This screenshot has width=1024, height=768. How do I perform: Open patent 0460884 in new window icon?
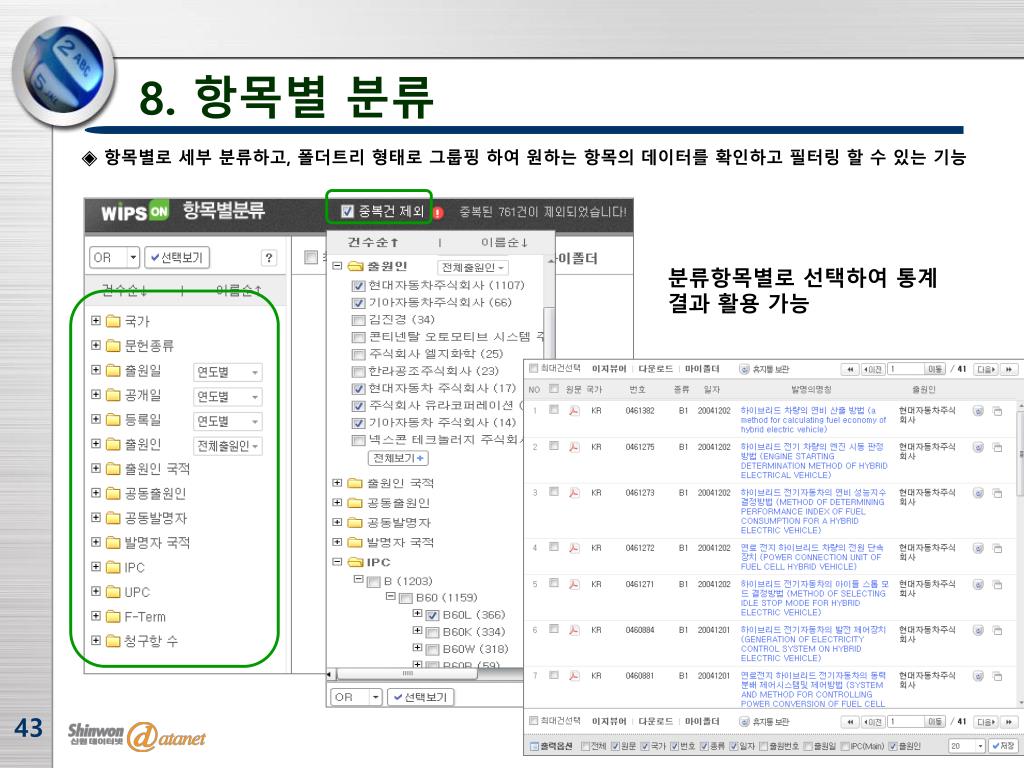point(998,630)
